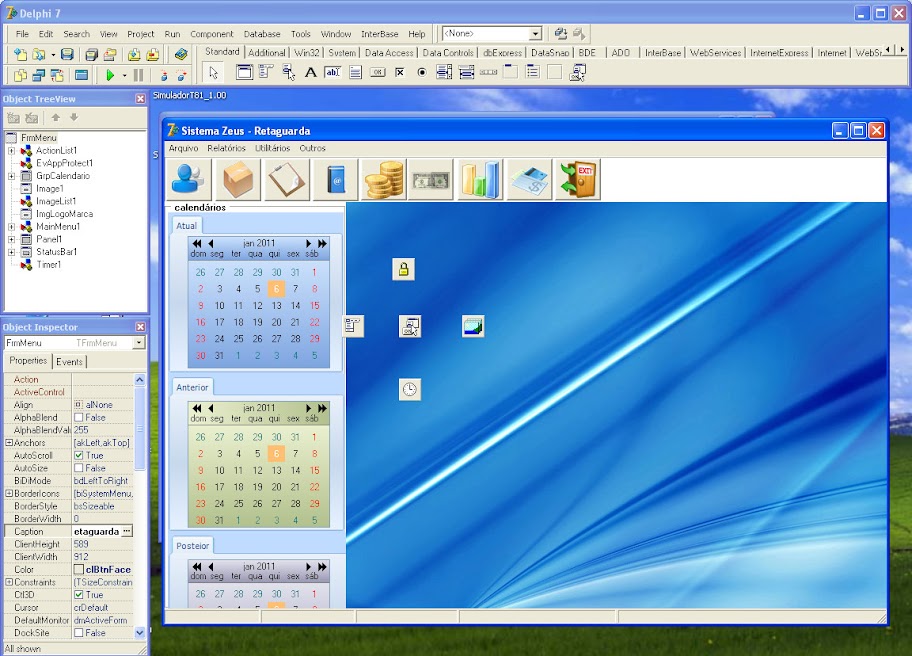Switch to the Events tab in Object Inspector
912x656 pixels.
pyautogui.click(x=69, y=362)
